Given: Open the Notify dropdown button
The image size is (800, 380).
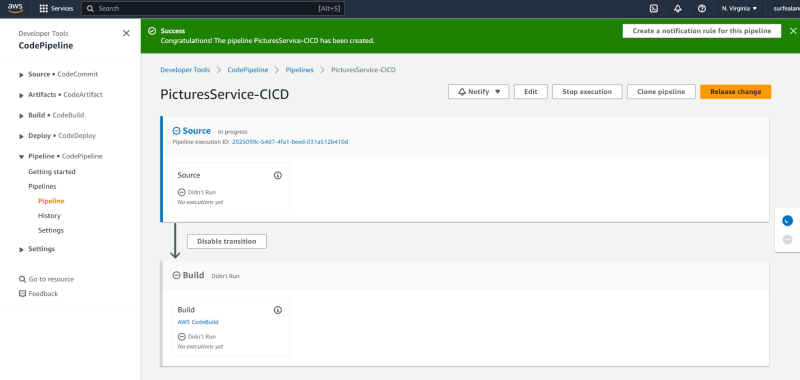Looking at the screenshot, I should [x=479, y=92].
